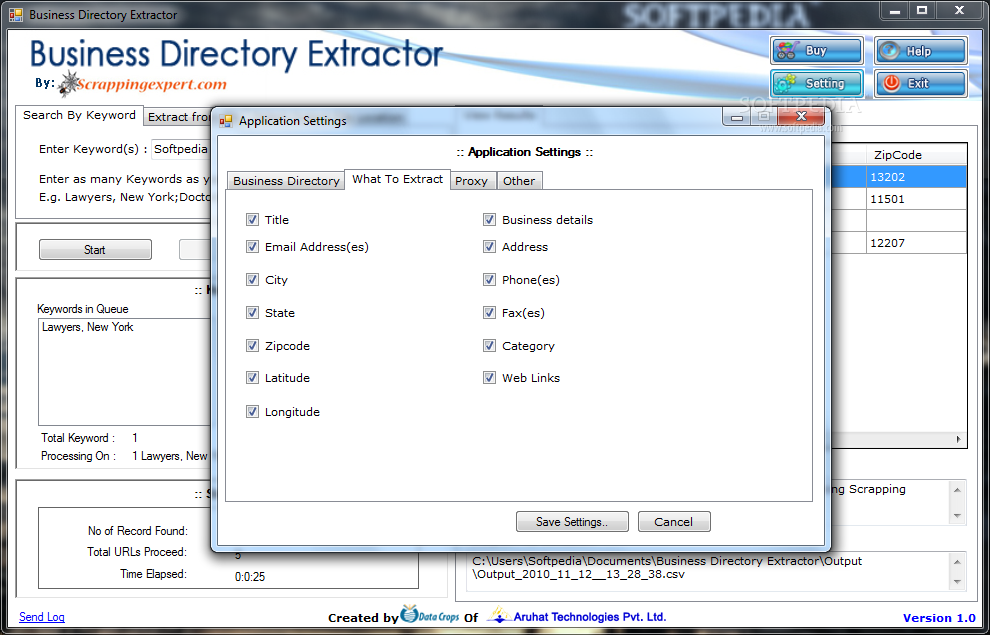Screen dimensions: 990x635
Task: Click the Start button in main window
Action: 95,249
